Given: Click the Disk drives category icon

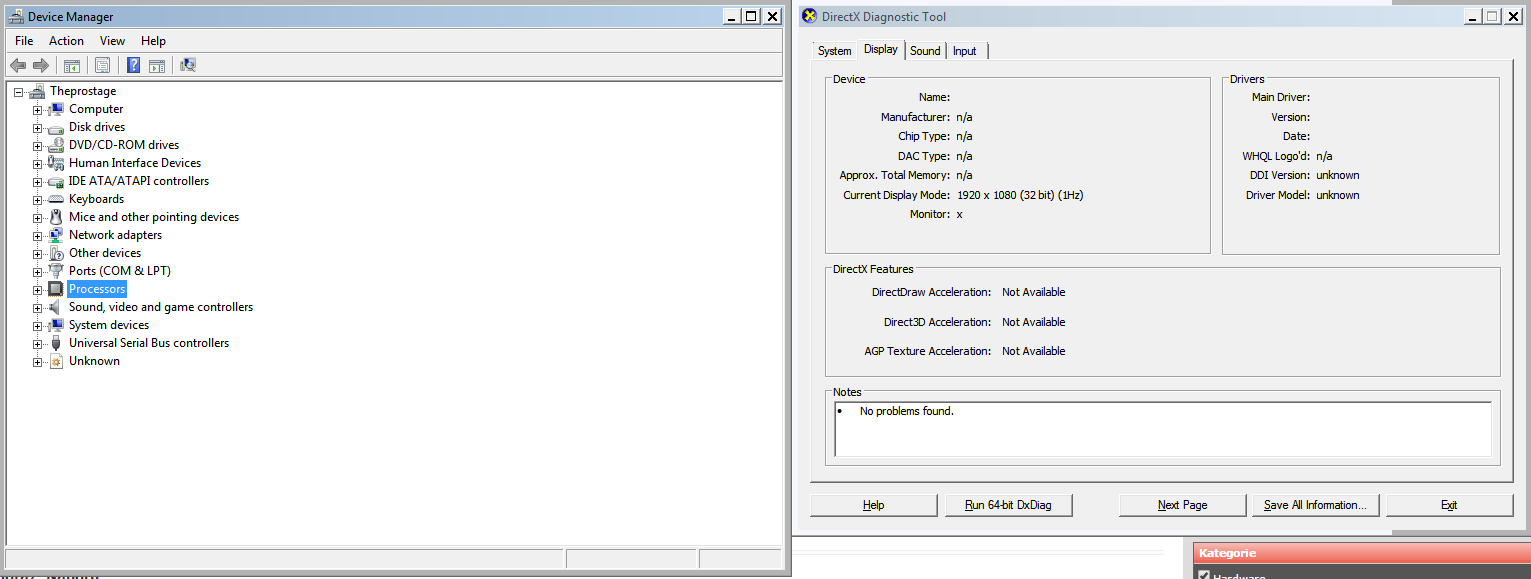Looking at the screenshot, I should (56, 127).
